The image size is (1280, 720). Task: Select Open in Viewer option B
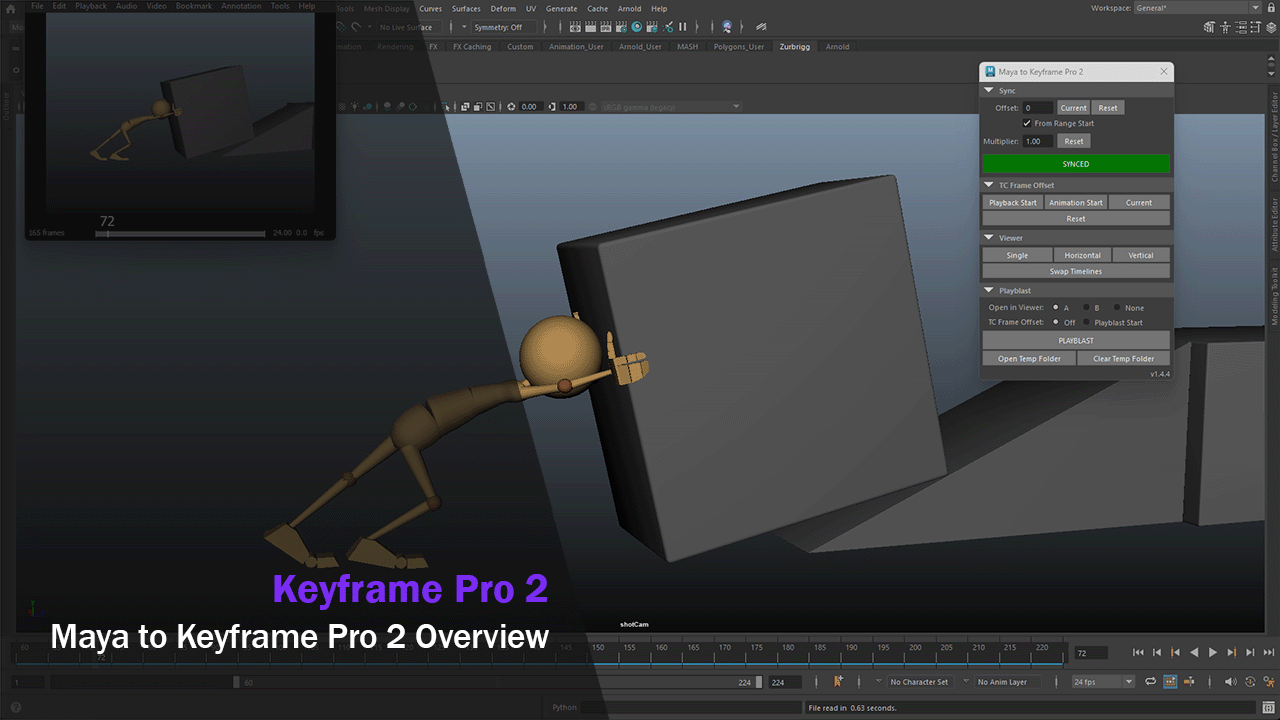1087,308
